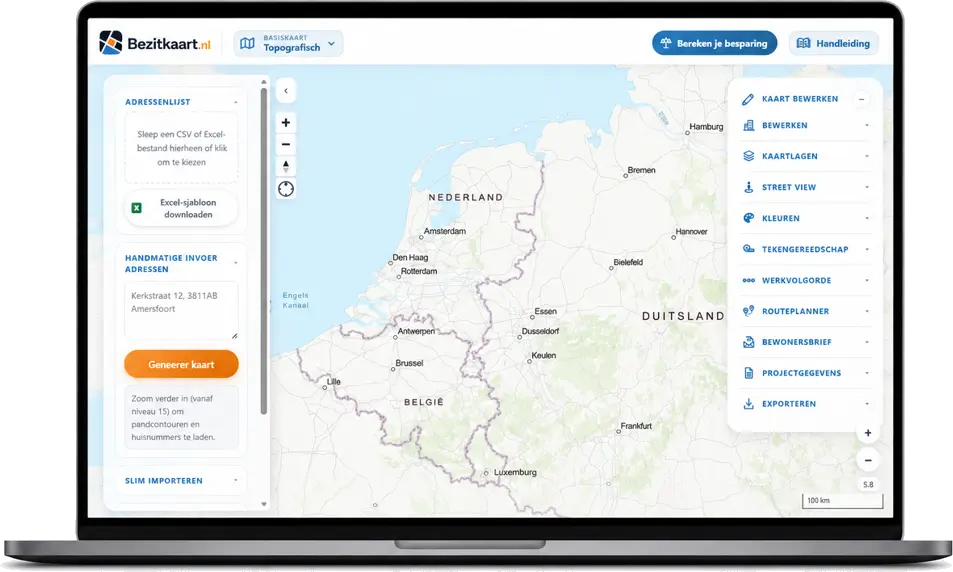Viewport: 953px width, 572px height.
Task: Click the Tekengereedschap shapes icon
Action: pos(749,249)
